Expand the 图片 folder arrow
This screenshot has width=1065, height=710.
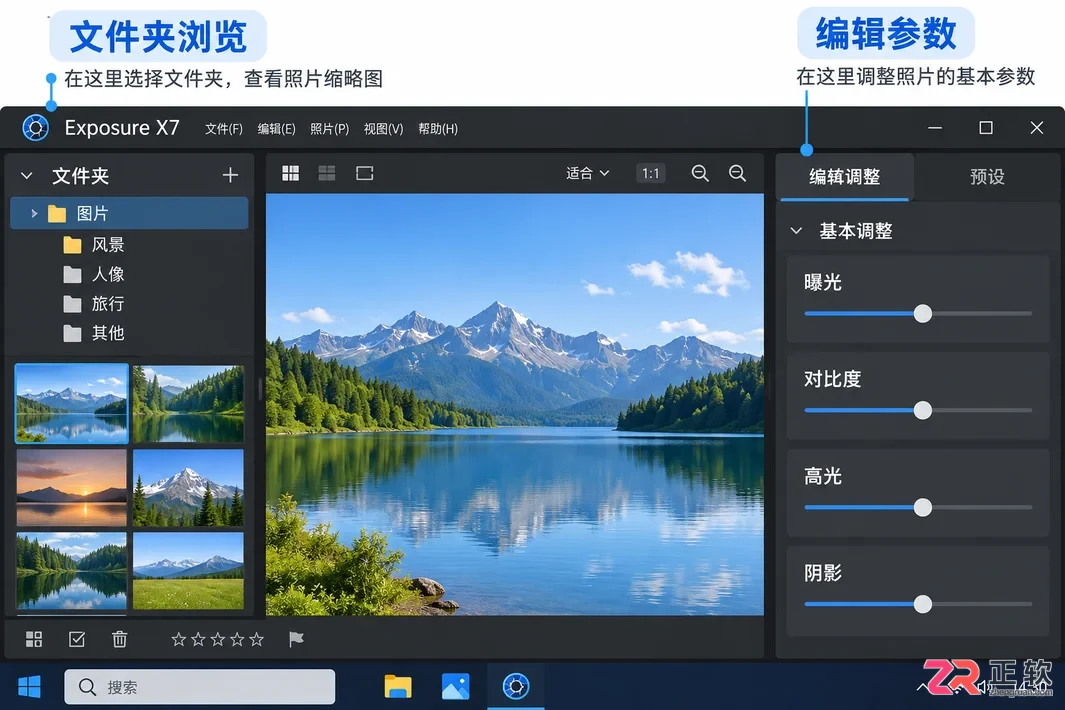click(34, 213)
